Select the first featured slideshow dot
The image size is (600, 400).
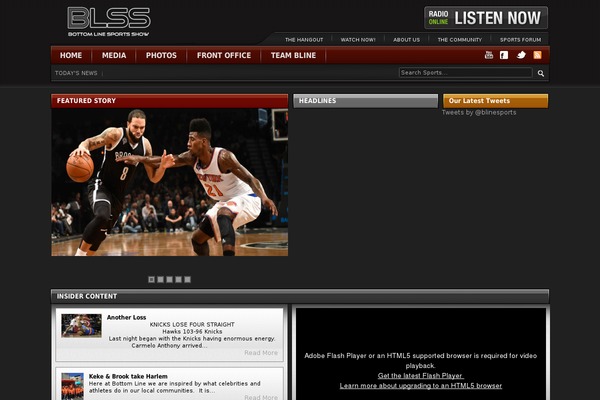(x=152, y=279)
